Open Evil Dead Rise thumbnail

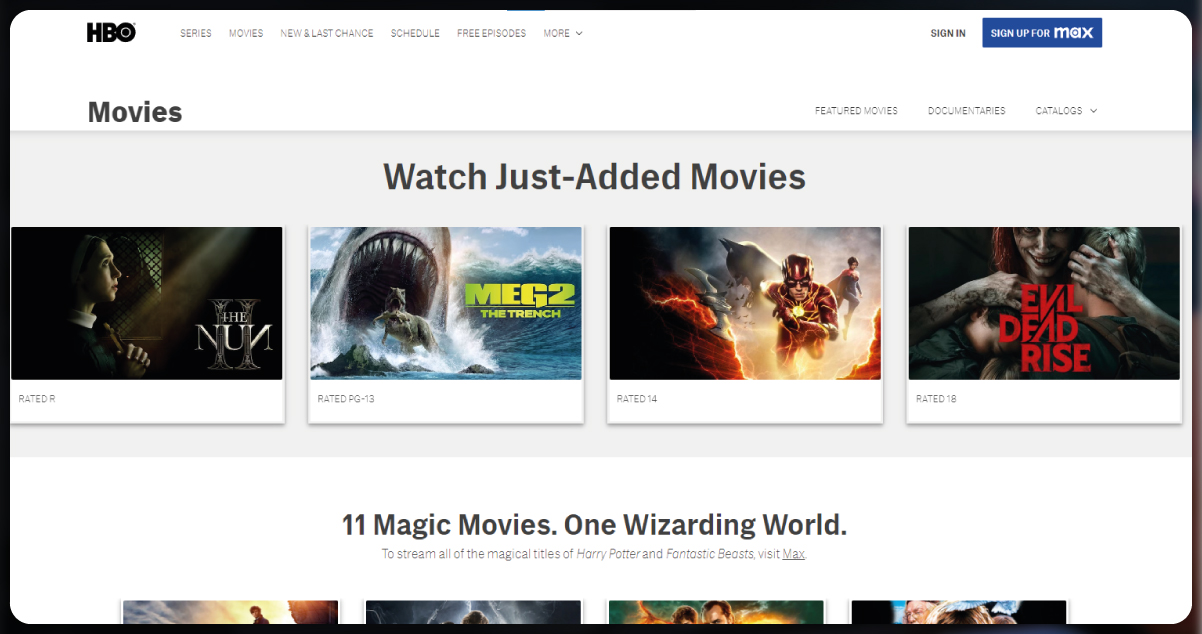[1044, 303]
